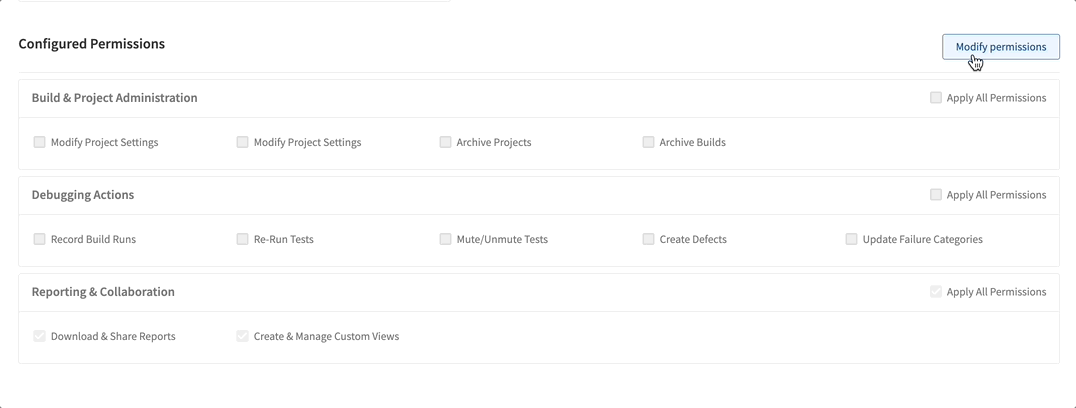The width and height of the screenshot is (1076, 408).
Task: Click the Build & Project Administration section title
Action: (114, 98)
